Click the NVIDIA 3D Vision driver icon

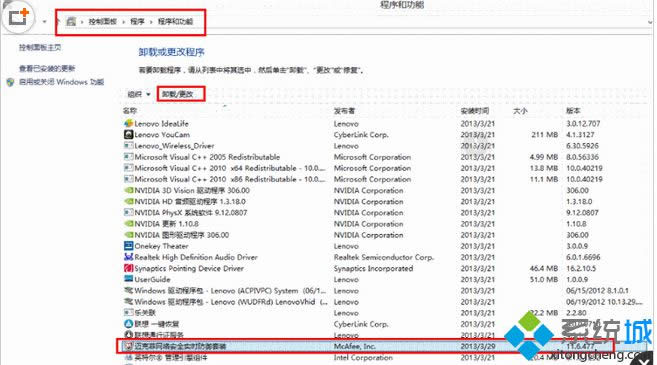click(x=129, y=190)
